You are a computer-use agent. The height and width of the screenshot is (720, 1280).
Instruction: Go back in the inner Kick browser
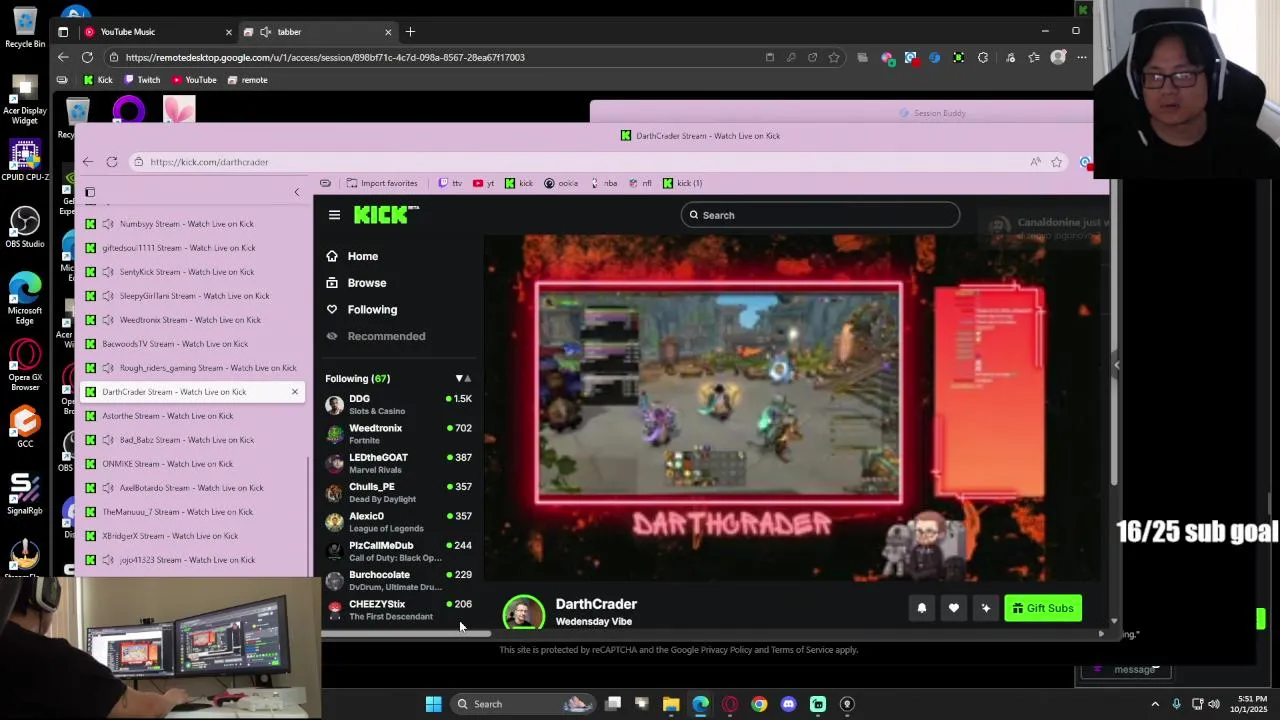88,162
